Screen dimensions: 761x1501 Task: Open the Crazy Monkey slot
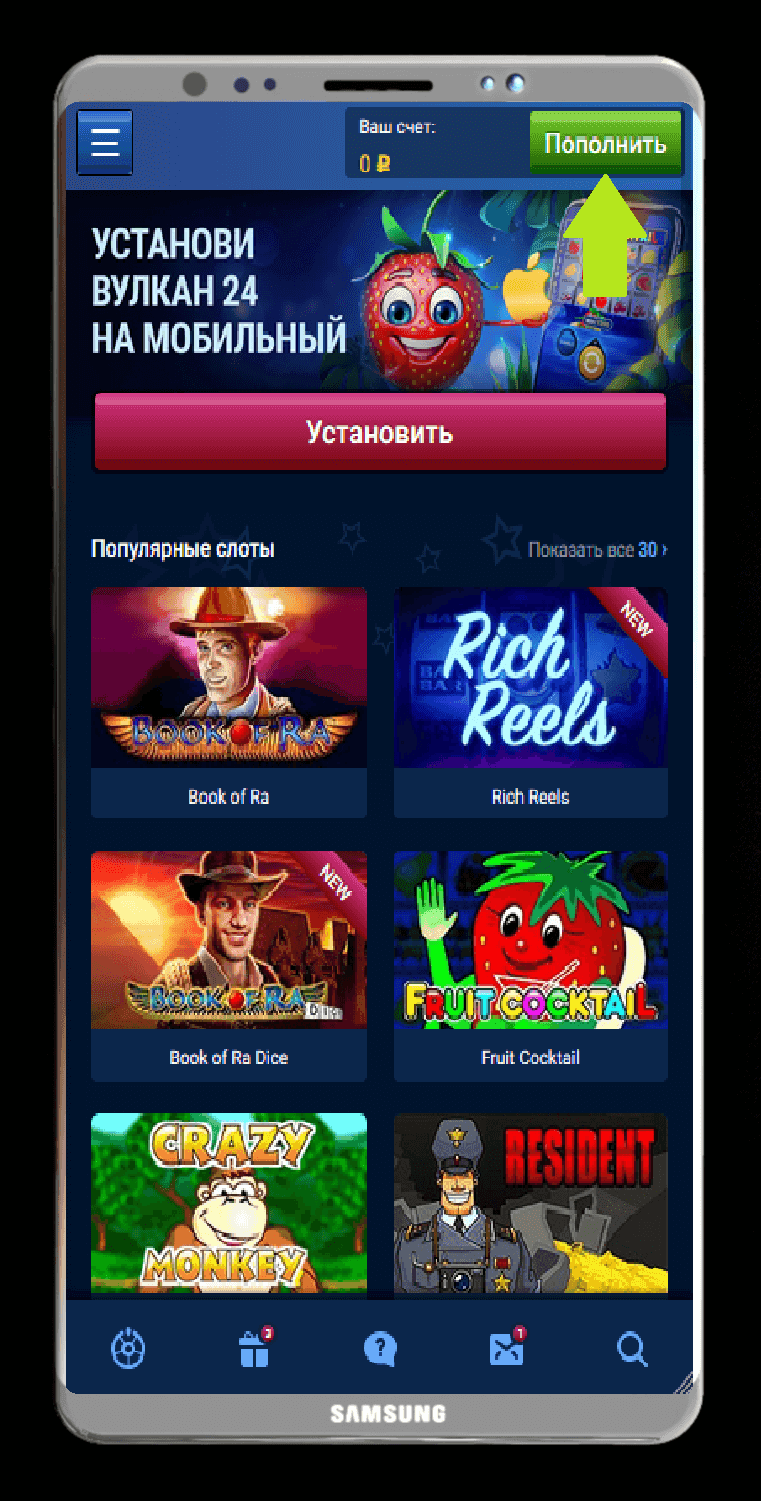(x=229, y=1203)
